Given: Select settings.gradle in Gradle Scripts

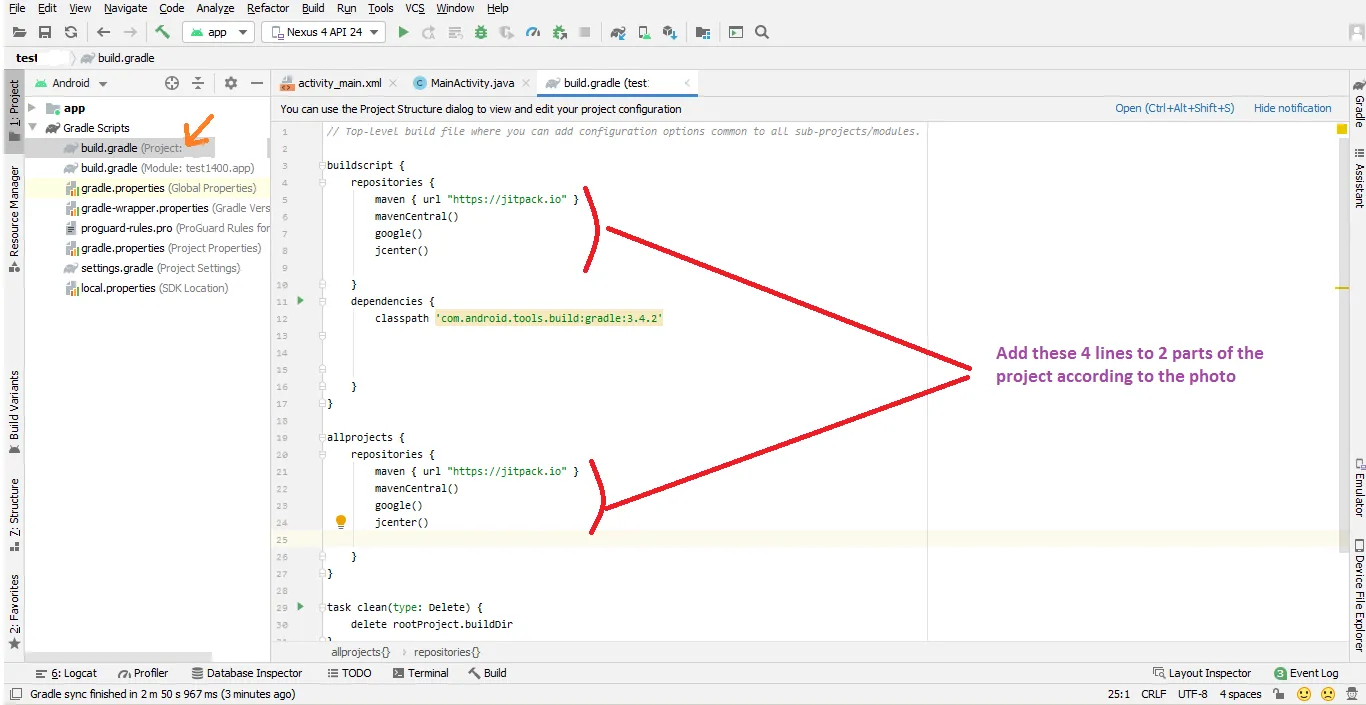Looking at the screenshot, I should (x=117, y=268).
